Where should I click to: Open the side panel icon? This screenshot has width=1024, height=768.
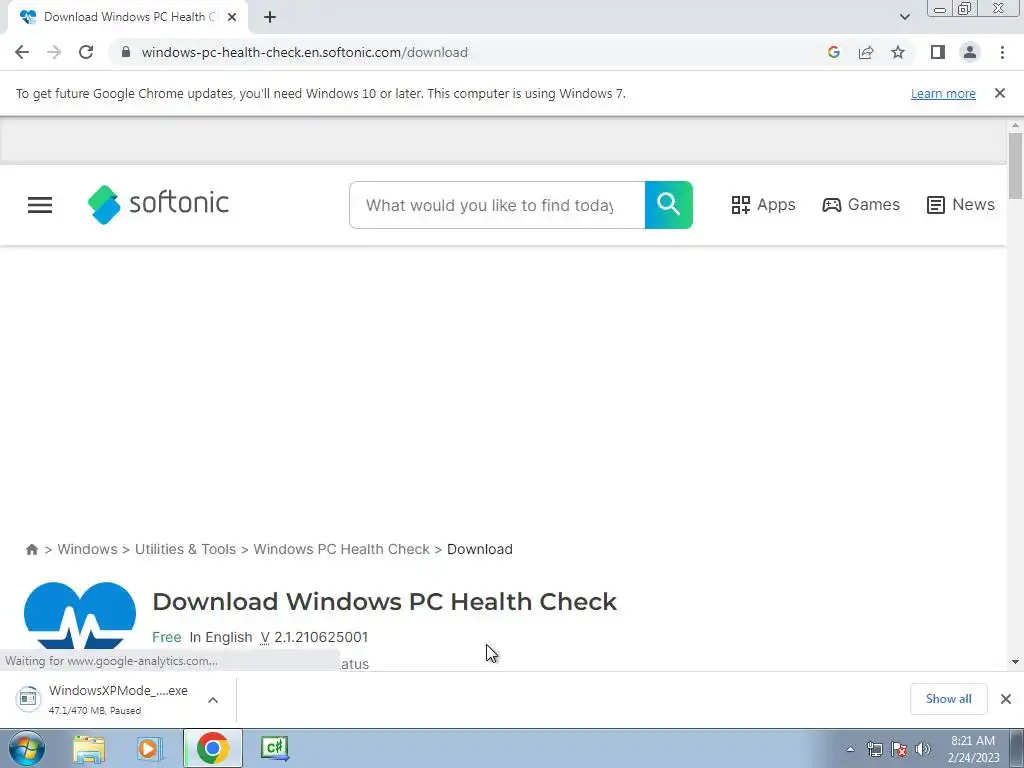tap(938, 52)
